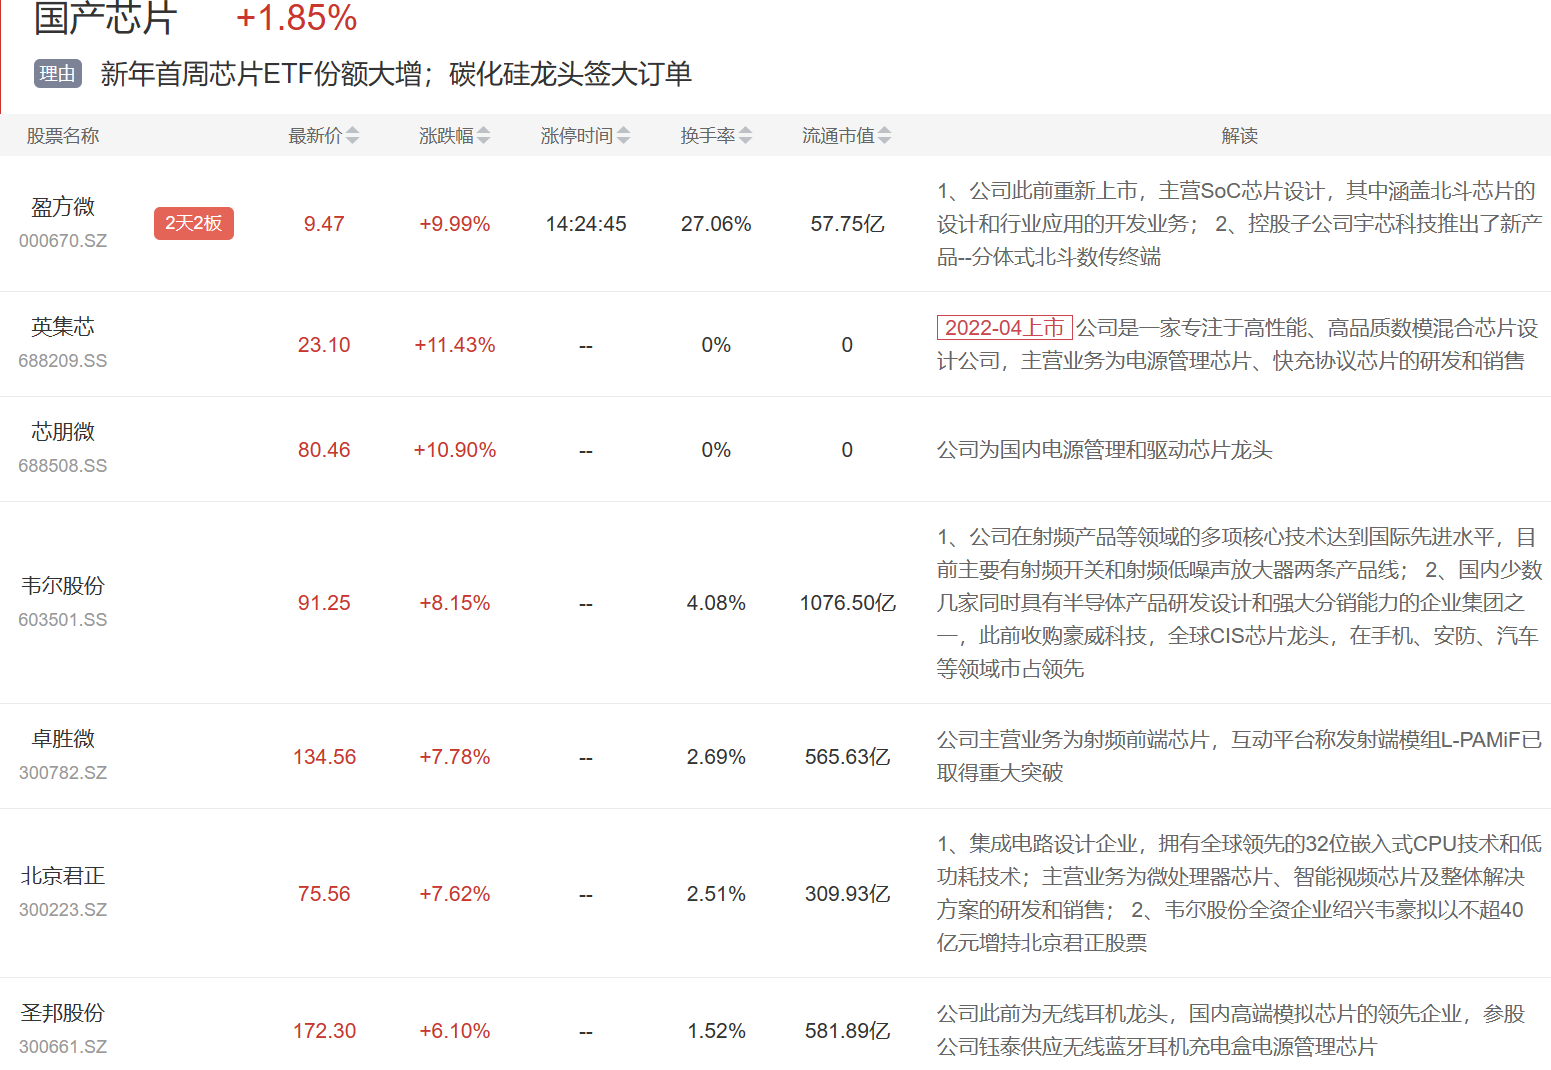Click 换手率 column header text
The height and width of the screenshot is (1070, 1551).
(708, 136)
